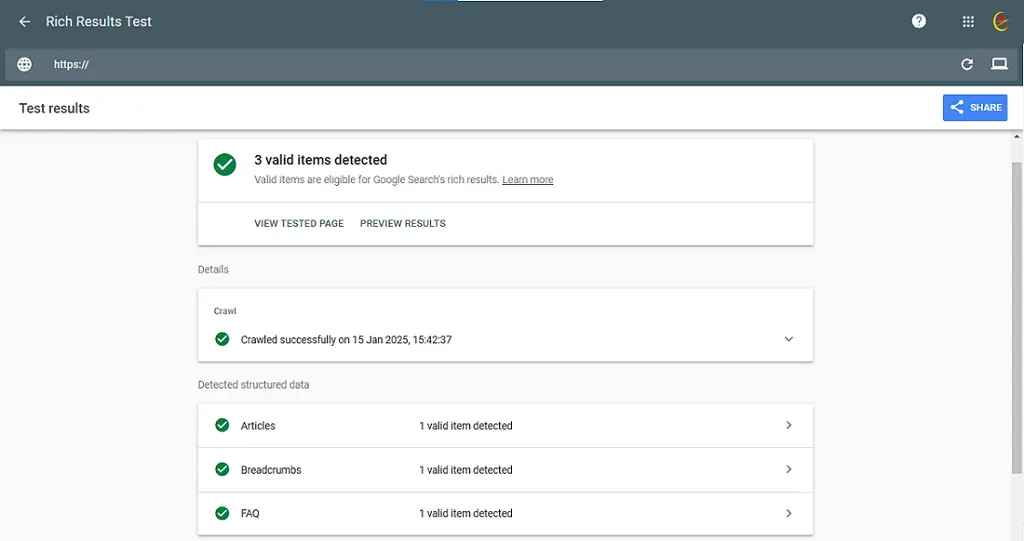
Task: Select the FAQ structured data label
Action: coord(250,514)
